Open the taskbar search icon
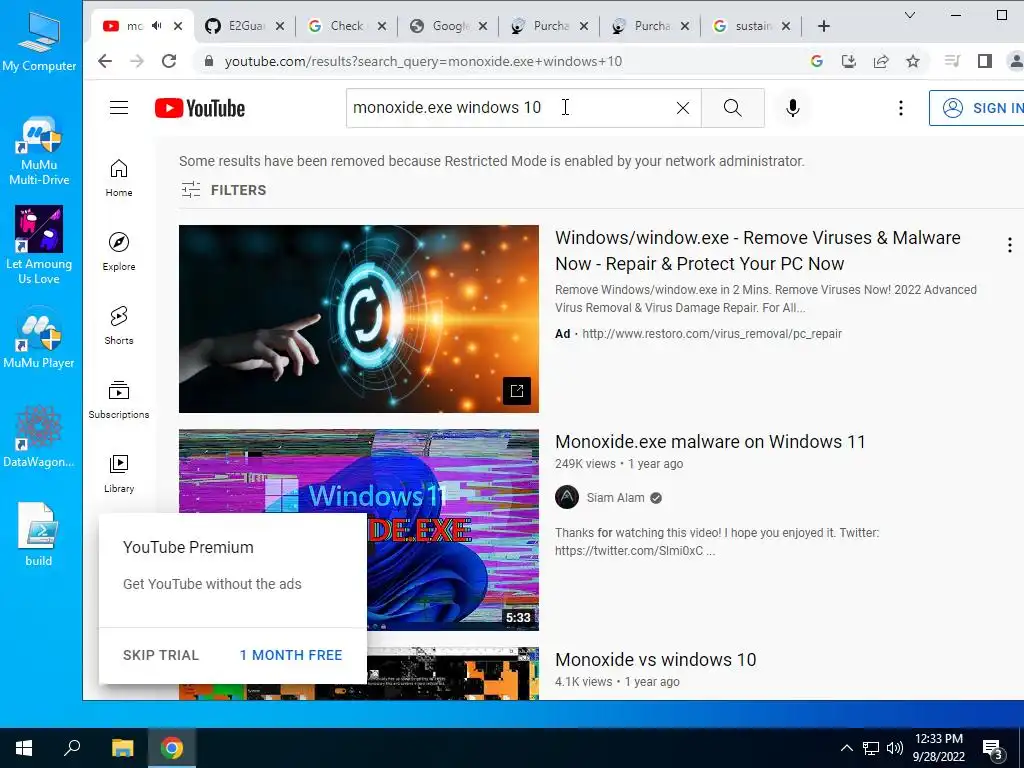The height and width of the screenshot is (768, 1024). click(72, 748)
